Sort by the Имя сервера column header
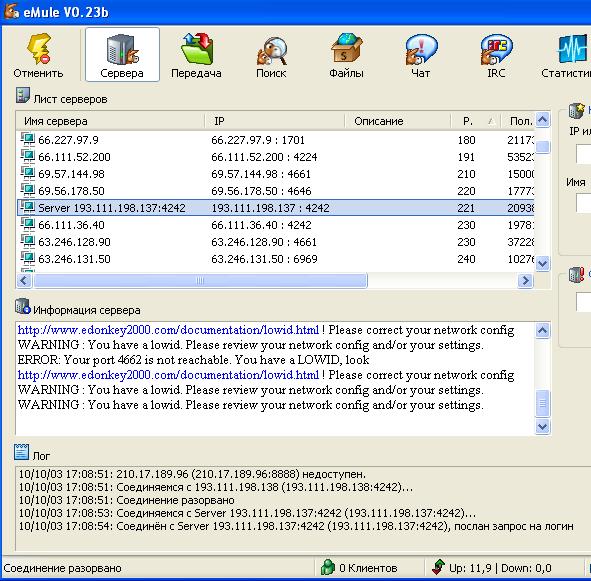The height and width of the screenshot is (581, 591). [110, 121]
